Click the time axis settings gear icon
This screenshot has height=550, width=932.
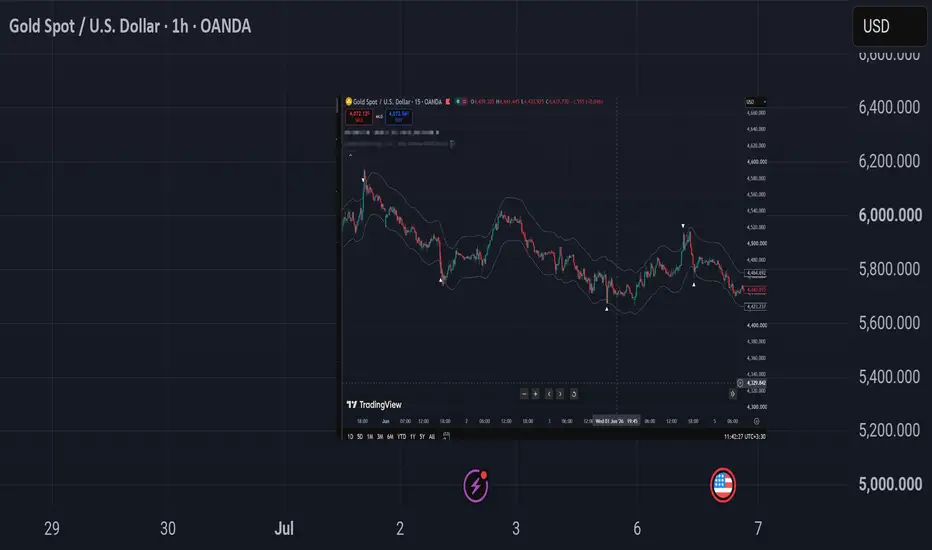757,421
